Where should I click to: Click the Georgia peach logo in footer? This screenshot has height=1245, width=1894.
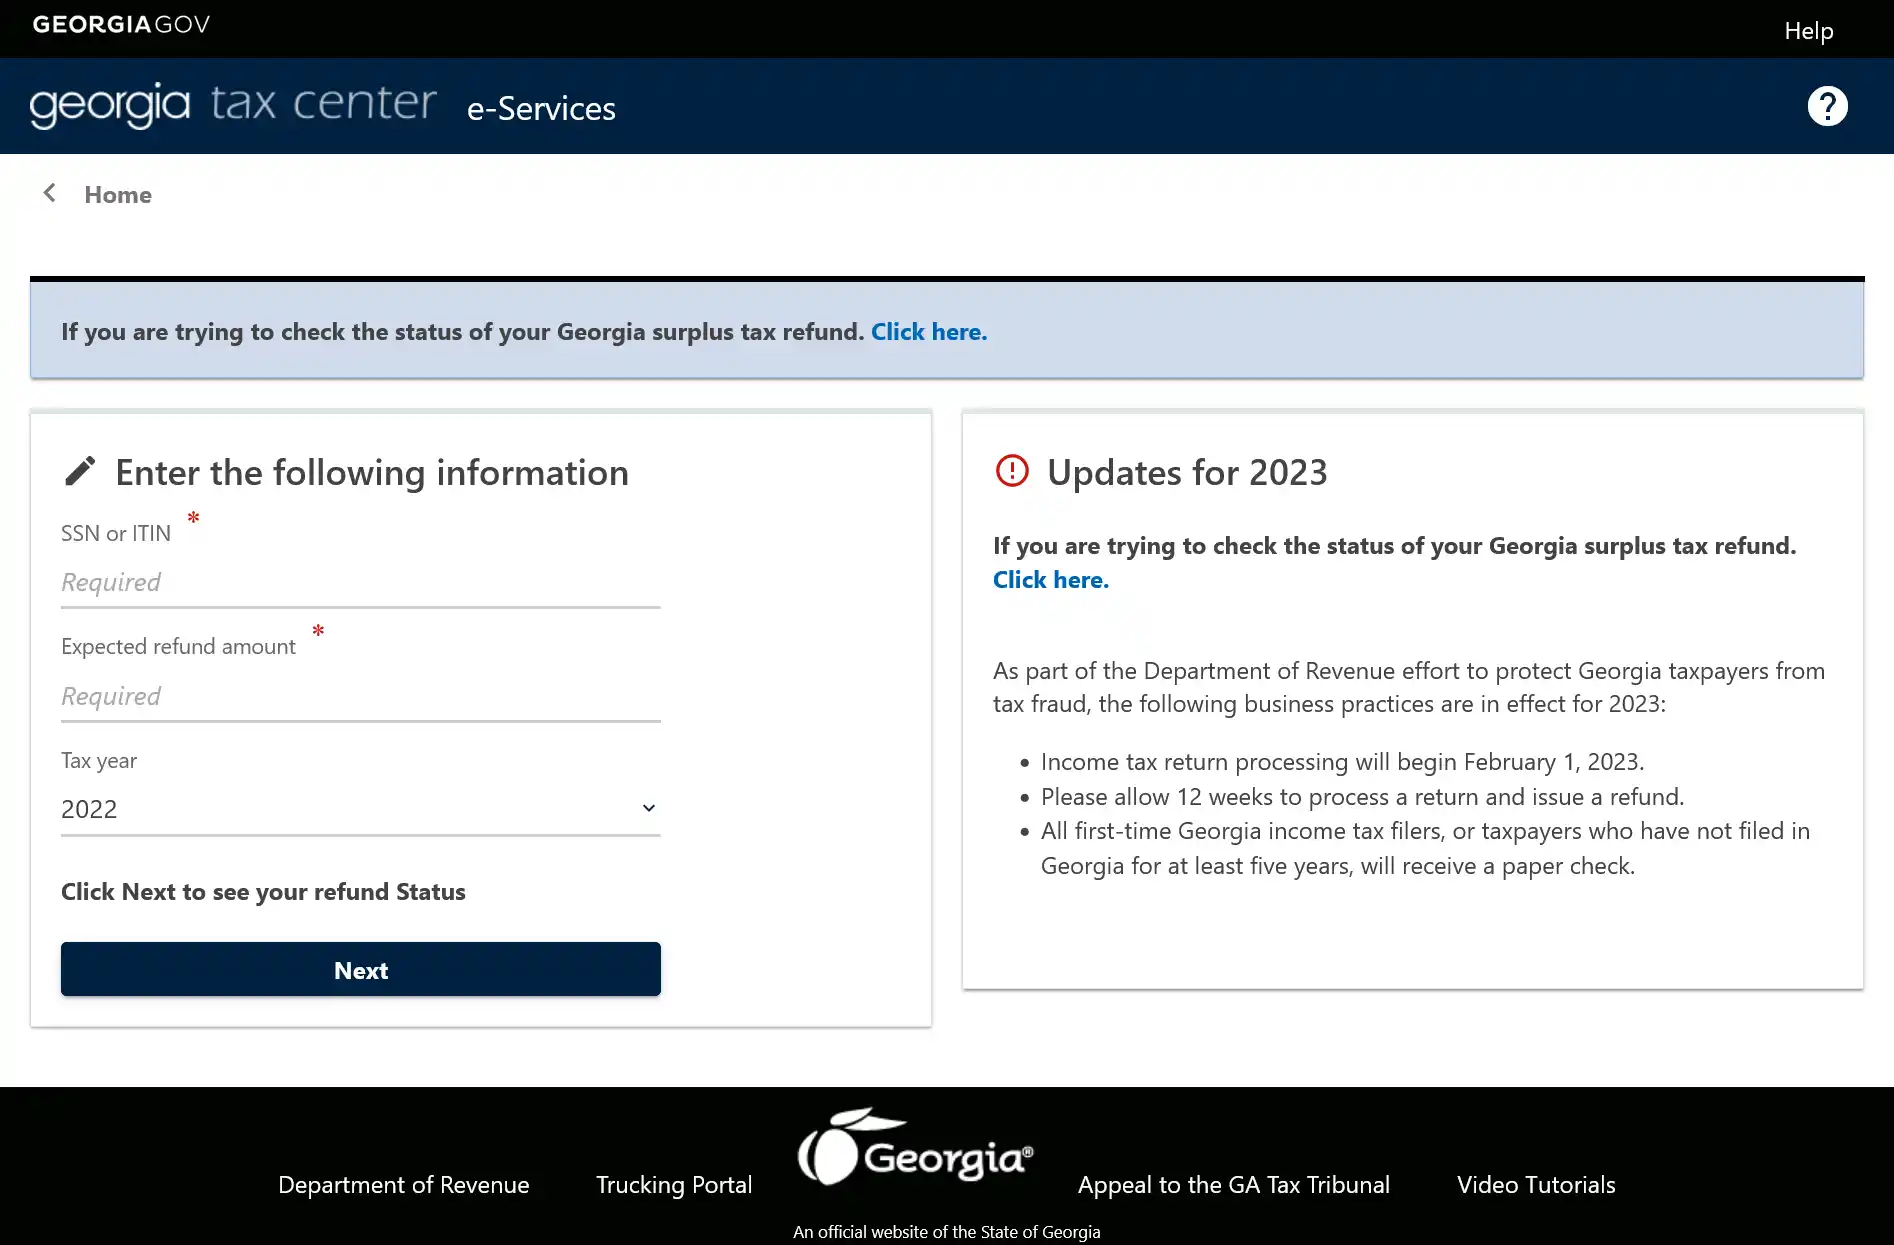(914, 1150)
